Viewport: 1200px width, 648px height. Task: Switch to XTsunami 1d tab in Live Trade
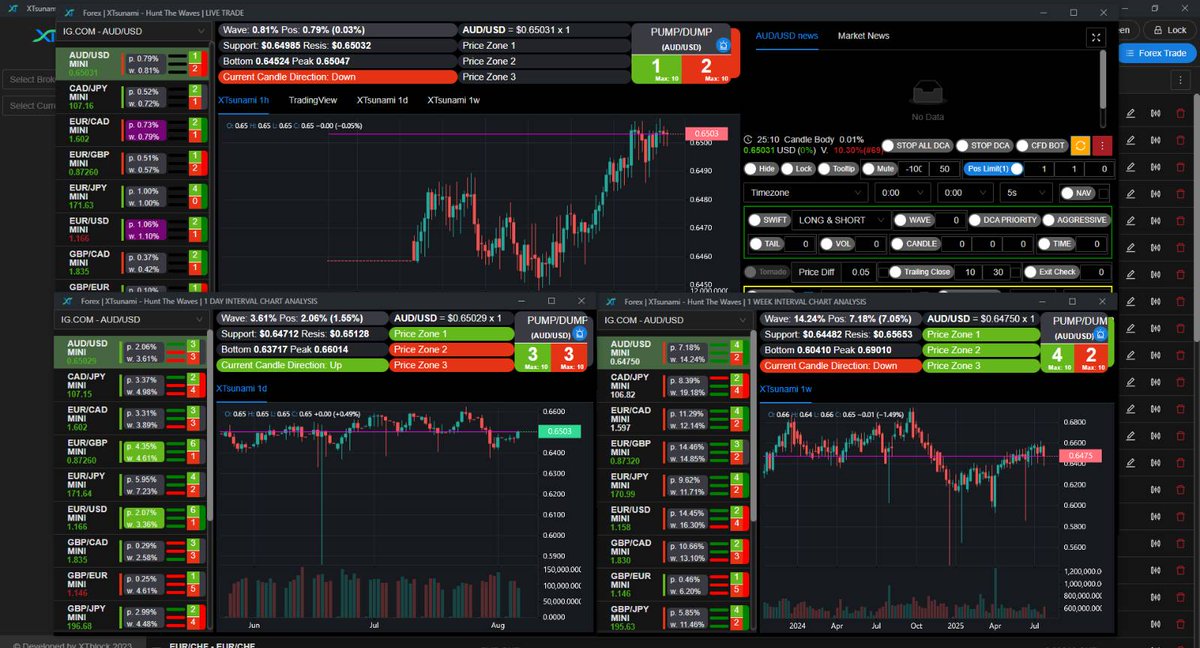[382, 100]
